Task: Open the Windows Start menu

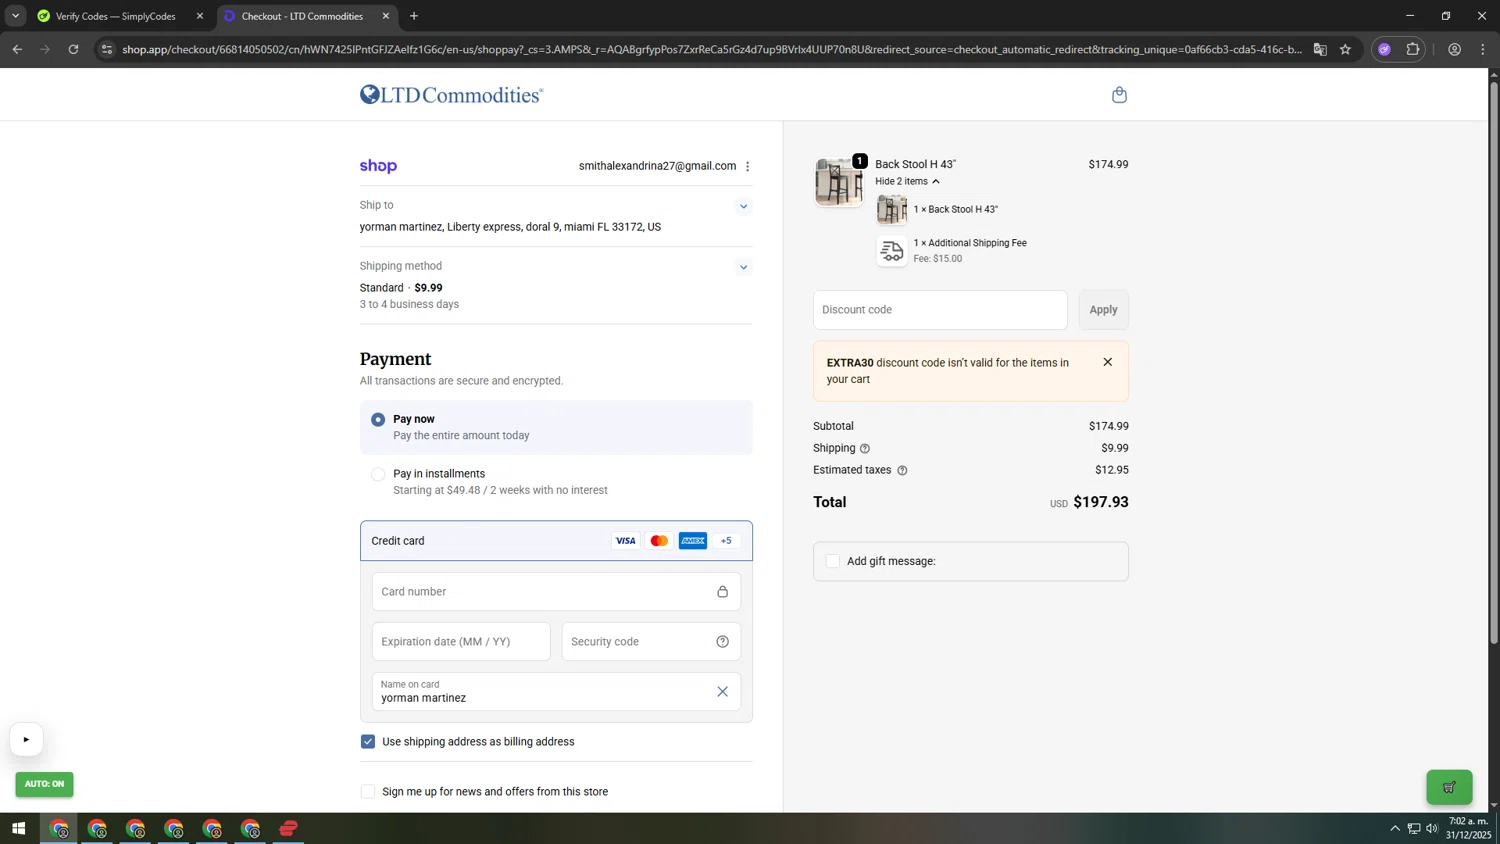Action: pyautogui.click(x=18, y=828)
